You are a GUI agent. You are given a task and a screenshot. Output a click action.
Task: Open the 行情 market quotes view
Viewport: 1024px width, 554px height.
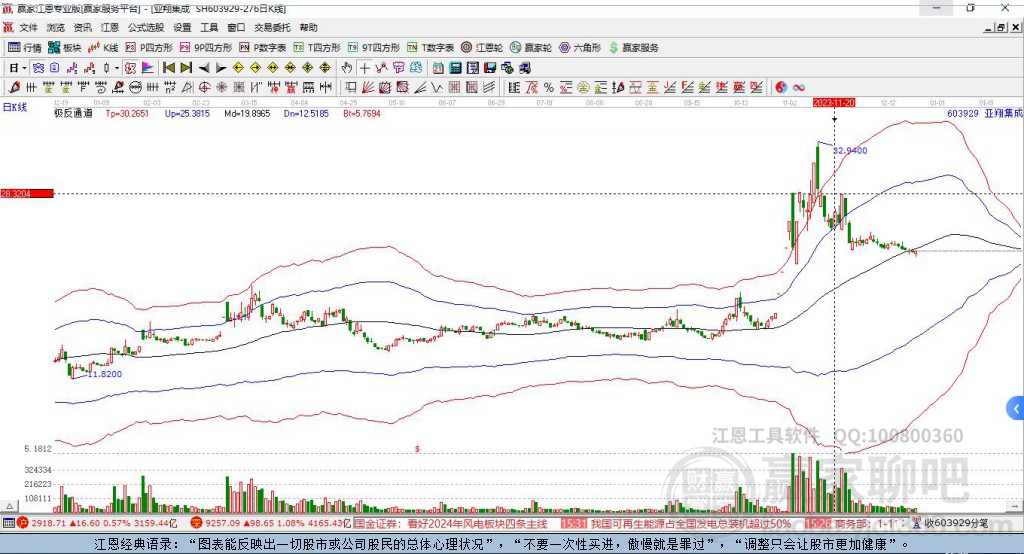pyautogui.click(x=24, y=48)
